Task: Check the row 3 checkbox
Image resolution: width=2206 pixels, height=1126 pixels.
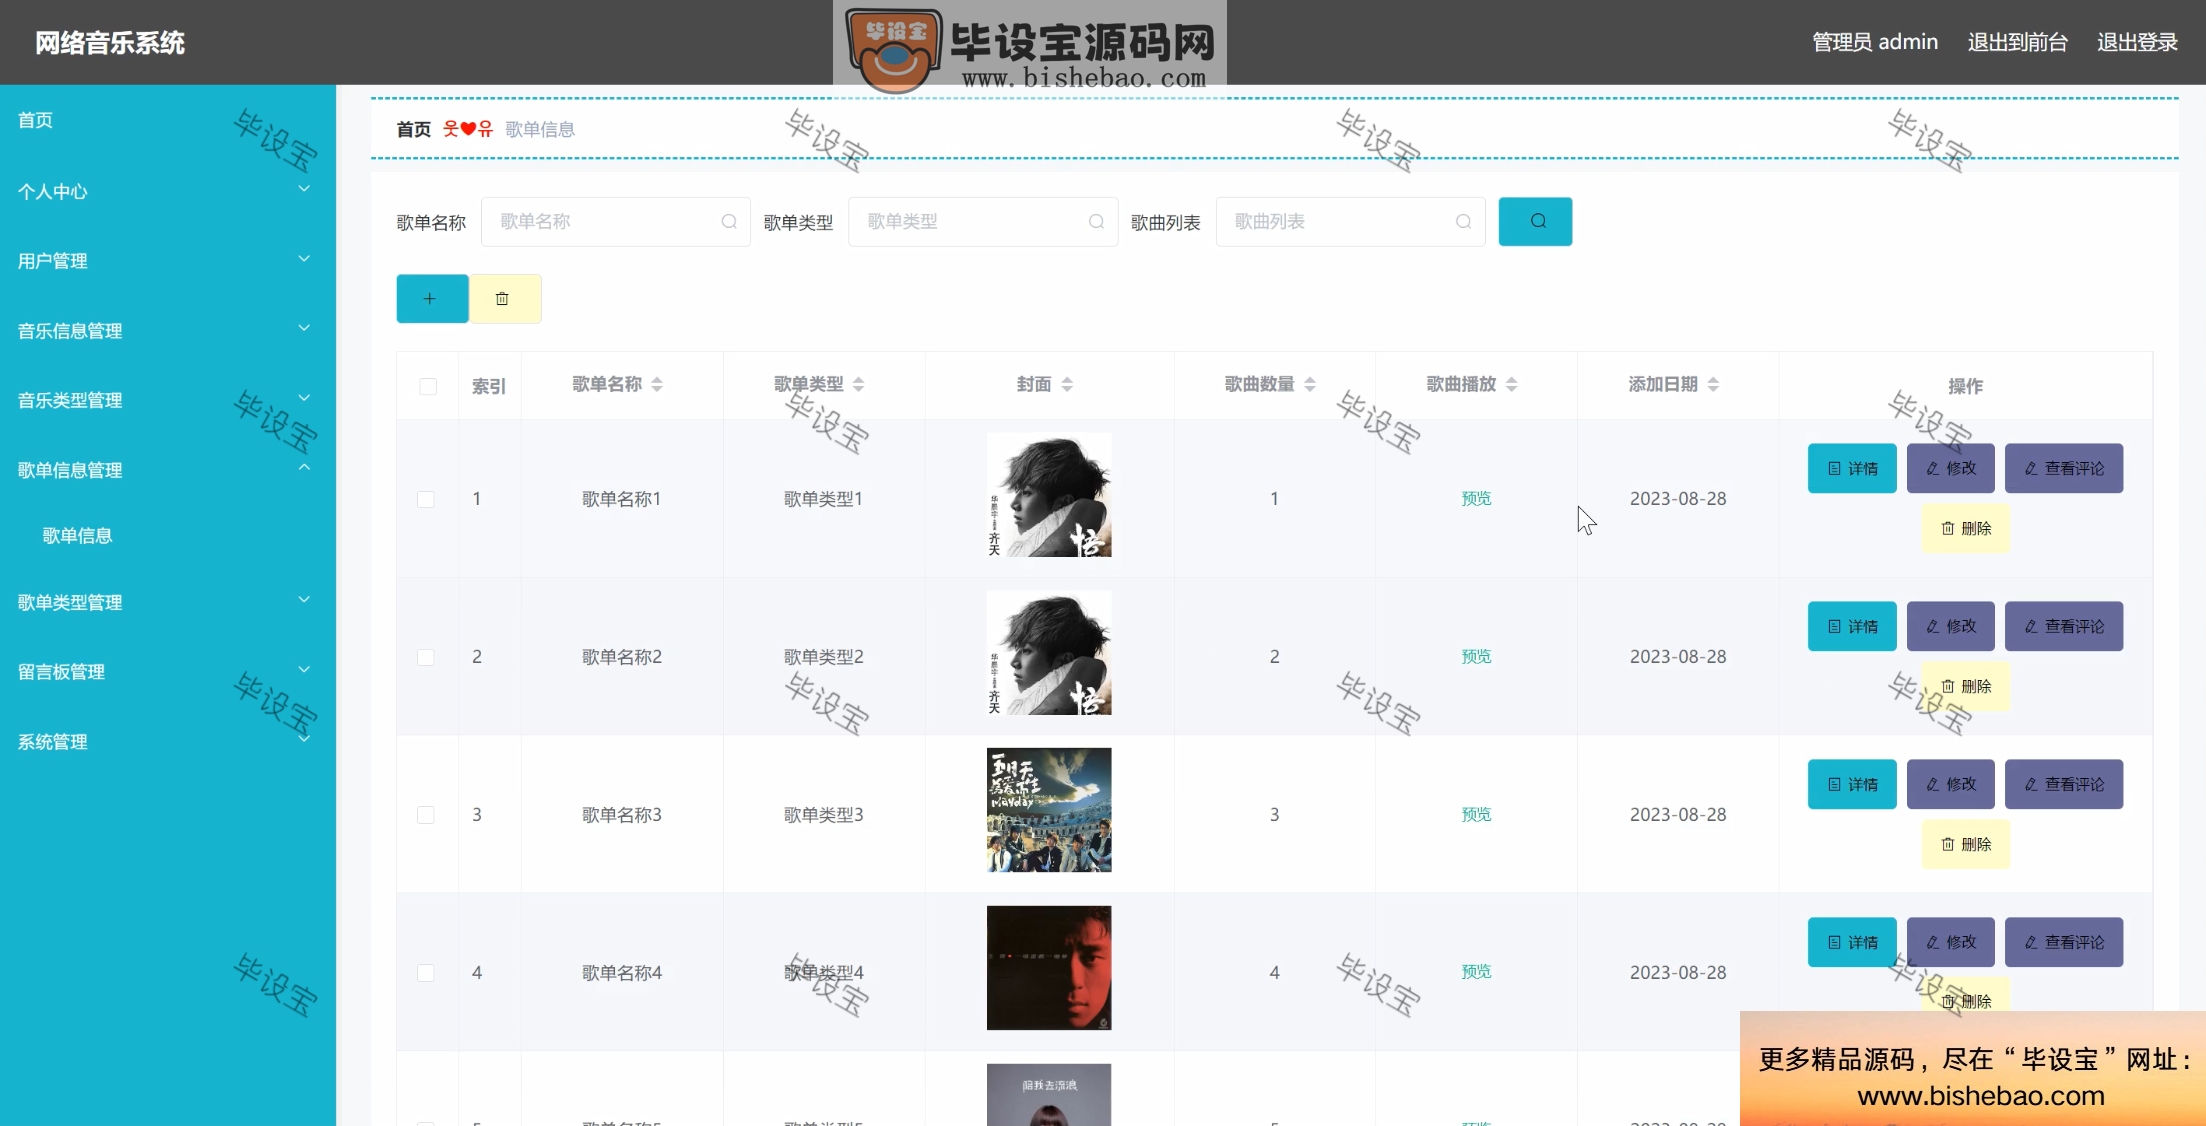Action: pos(426,815)
